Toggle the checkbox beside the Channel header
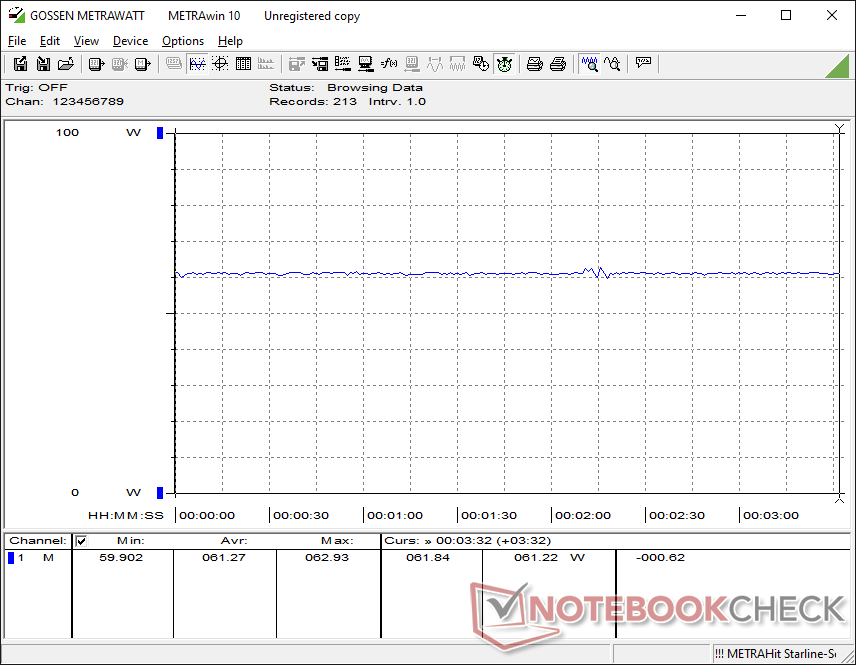Viewport: 856px width, 665px height. tap(82, 541)
